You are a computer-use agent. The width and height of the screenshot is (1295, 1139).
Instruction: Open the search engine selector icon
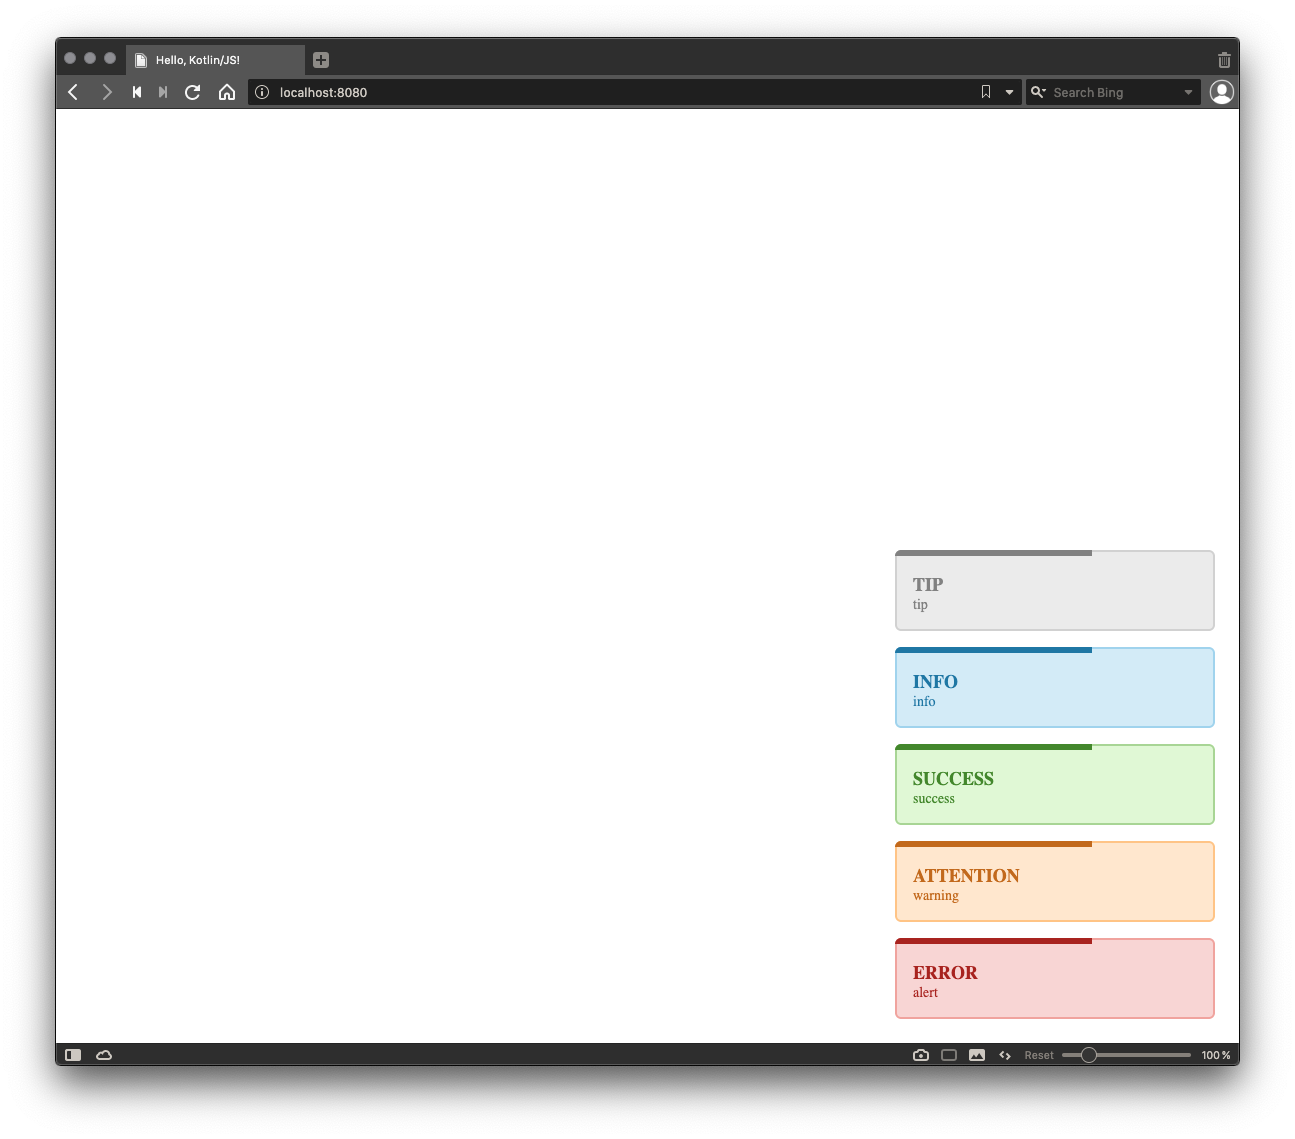[1038, 92]
